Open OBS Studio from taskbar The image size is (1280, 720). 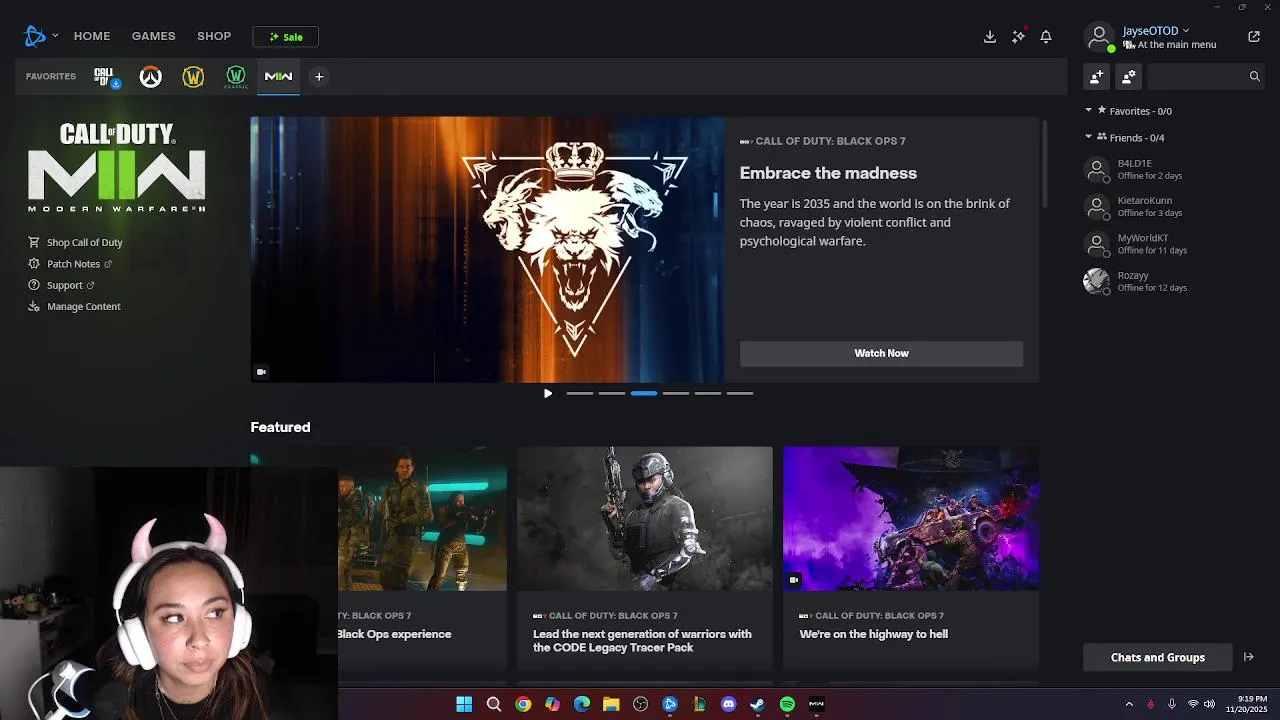[x=641, y=704]
